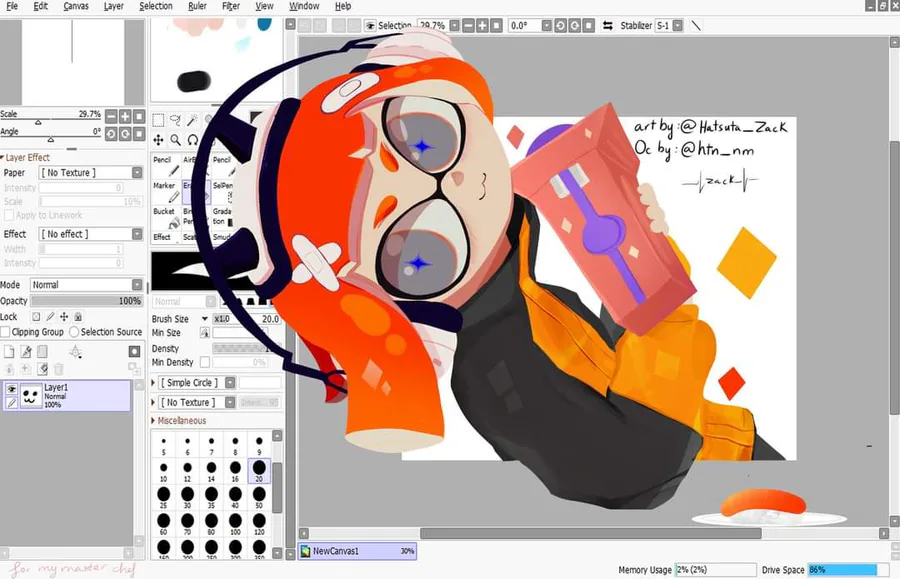The height and width of the screenshot is (579, 900).
Task: Open the brush No Texture dropdown
Action: (x=197, y=403)
